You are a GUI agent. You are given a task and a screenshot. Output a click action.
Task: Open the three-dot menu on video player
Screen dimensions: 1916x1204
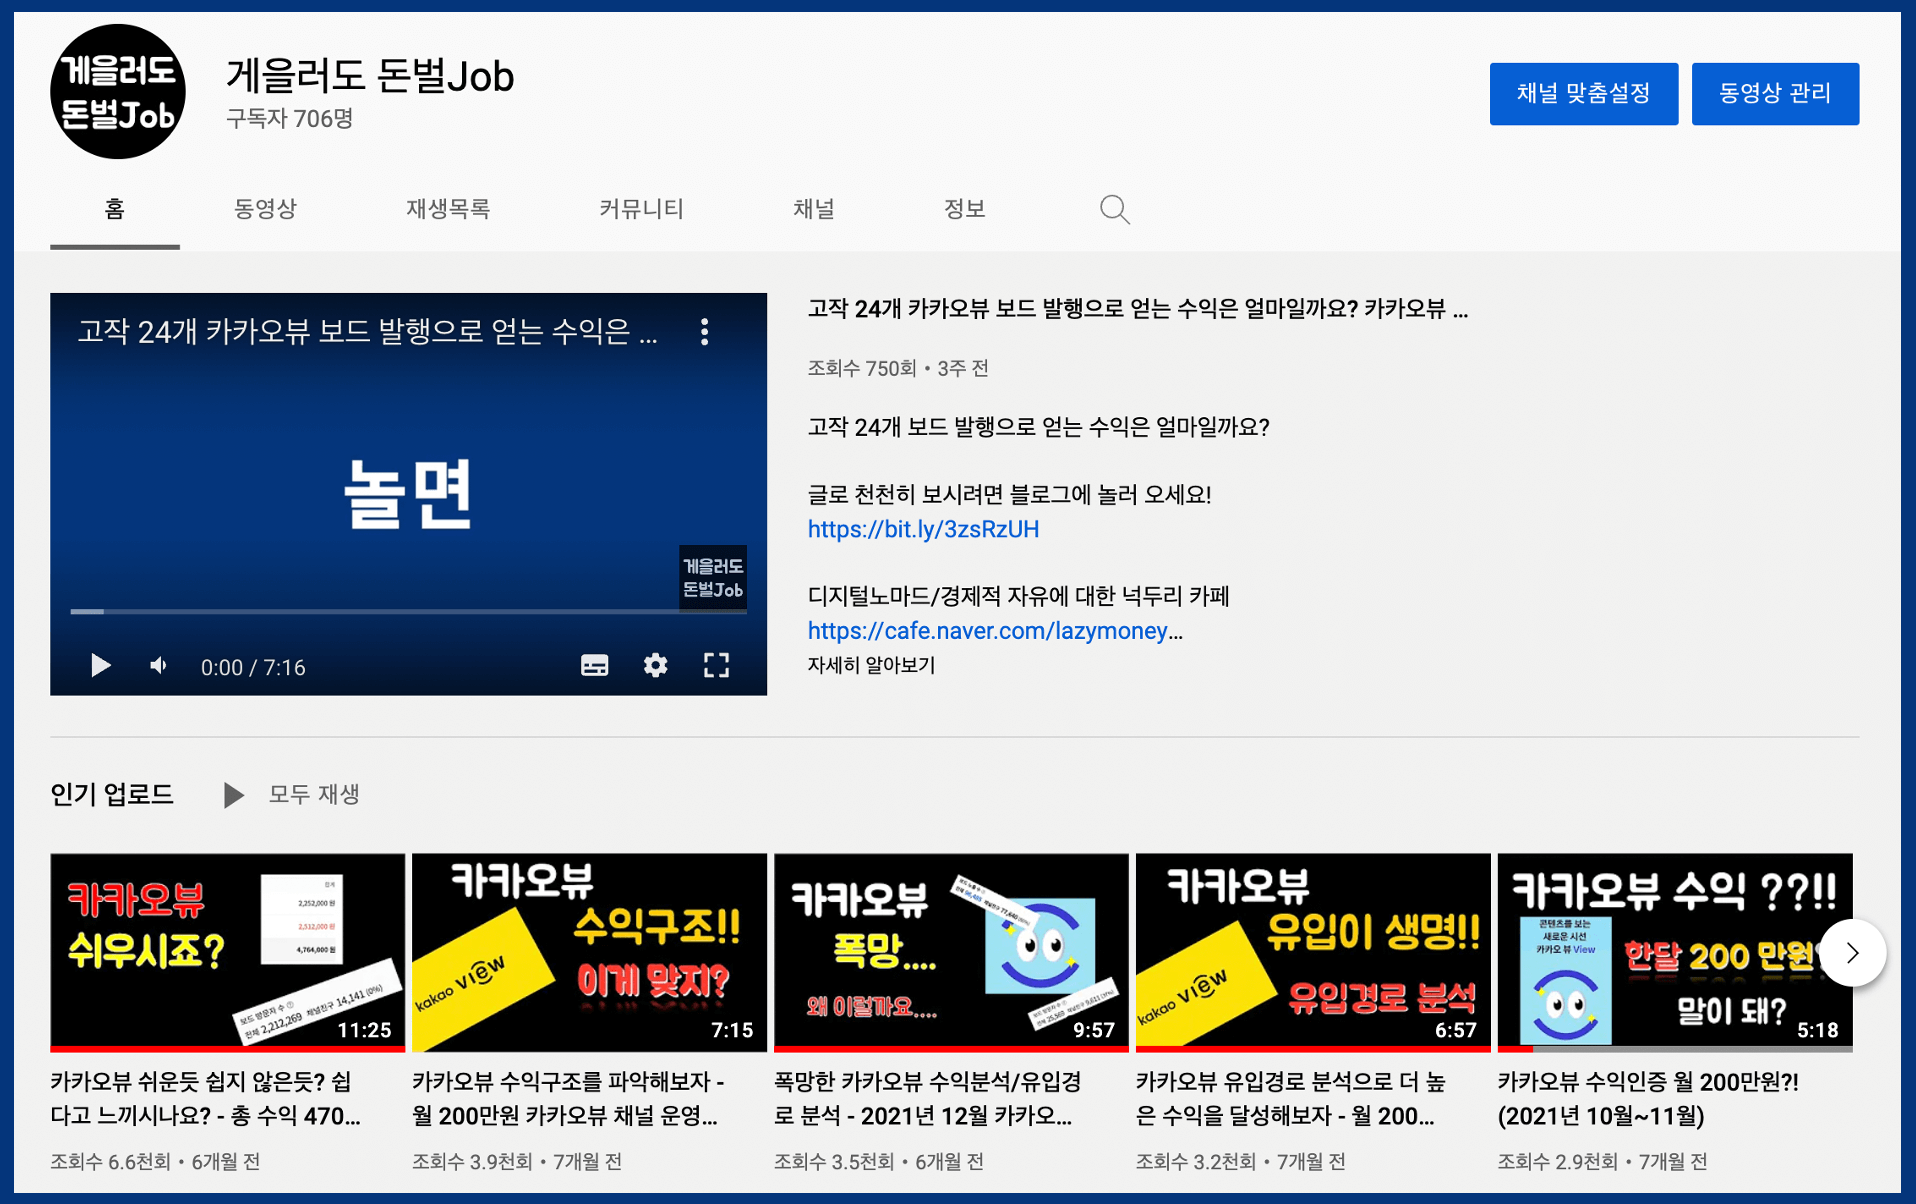click(x=705, y=332)
